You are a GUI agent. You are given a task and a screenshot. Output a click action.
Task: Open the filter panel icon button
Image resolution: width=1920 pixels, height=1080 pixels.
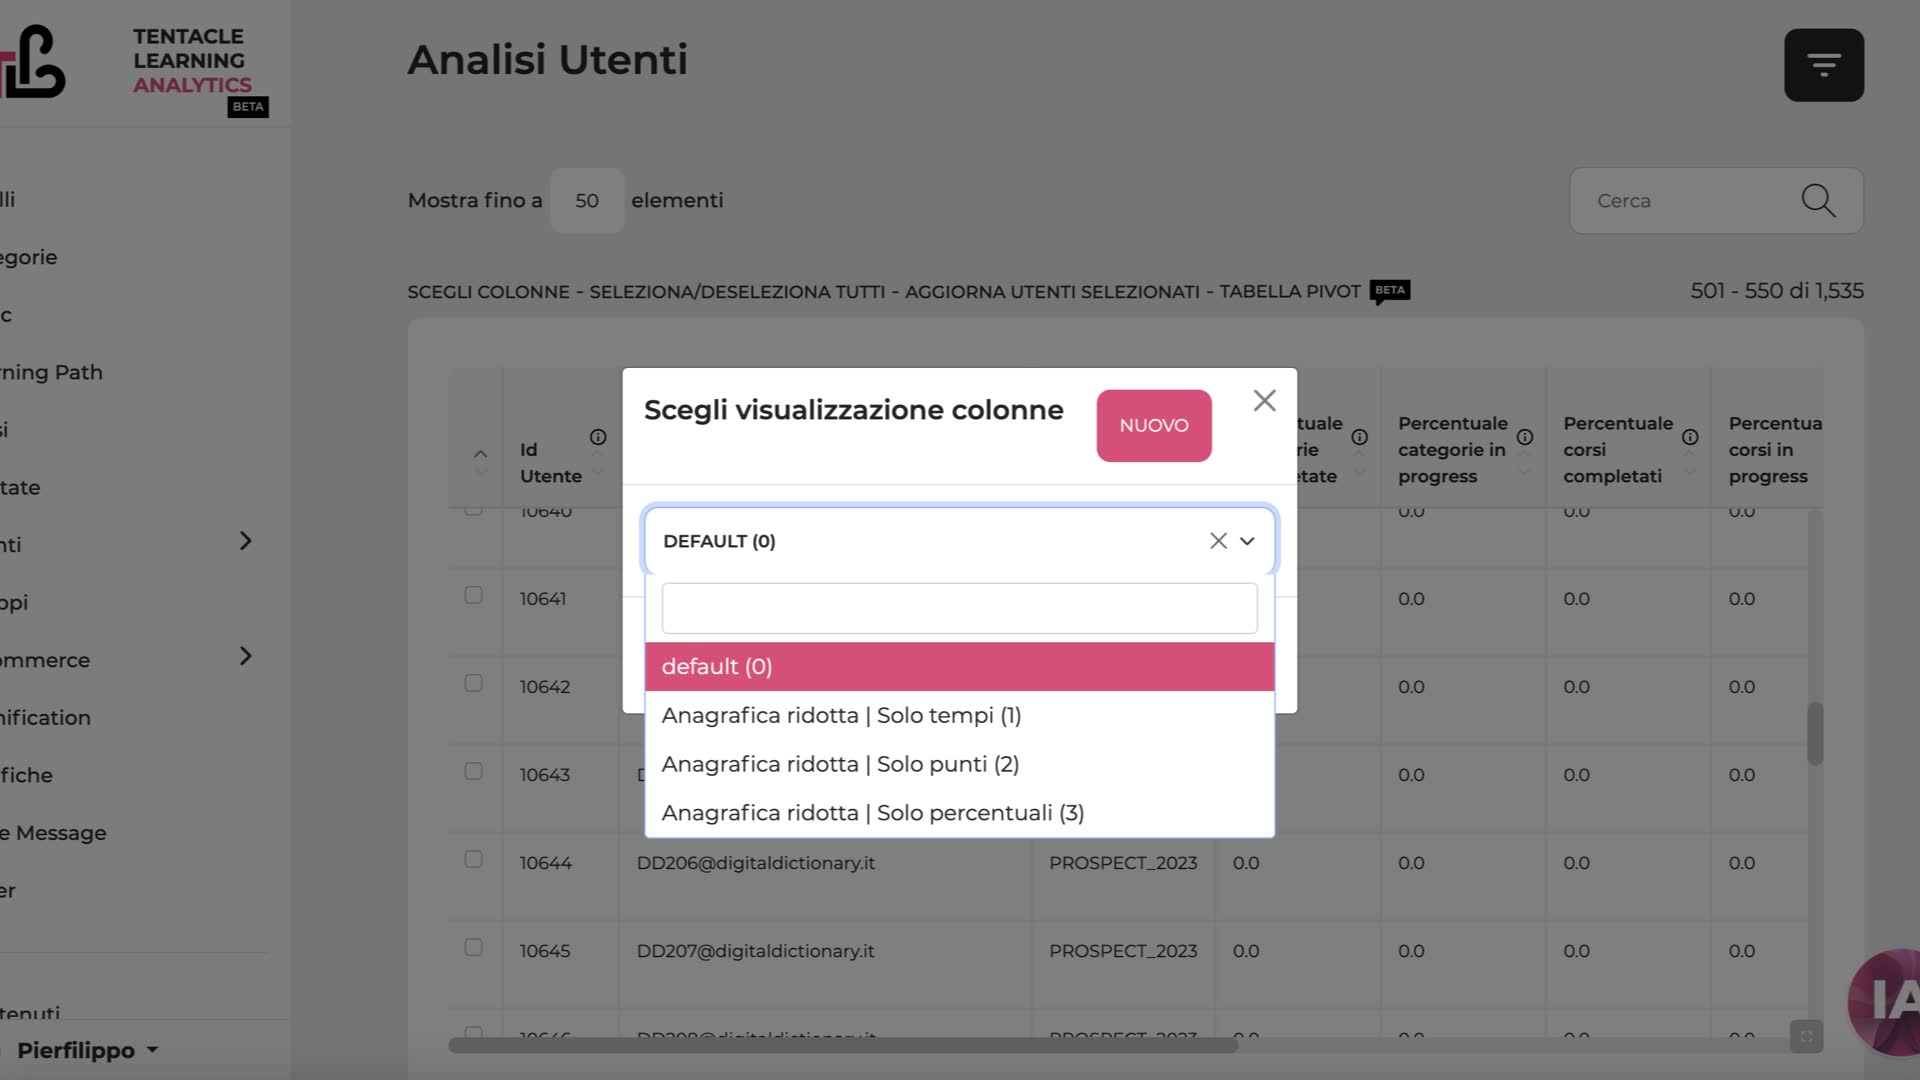tap(1823, 65)
